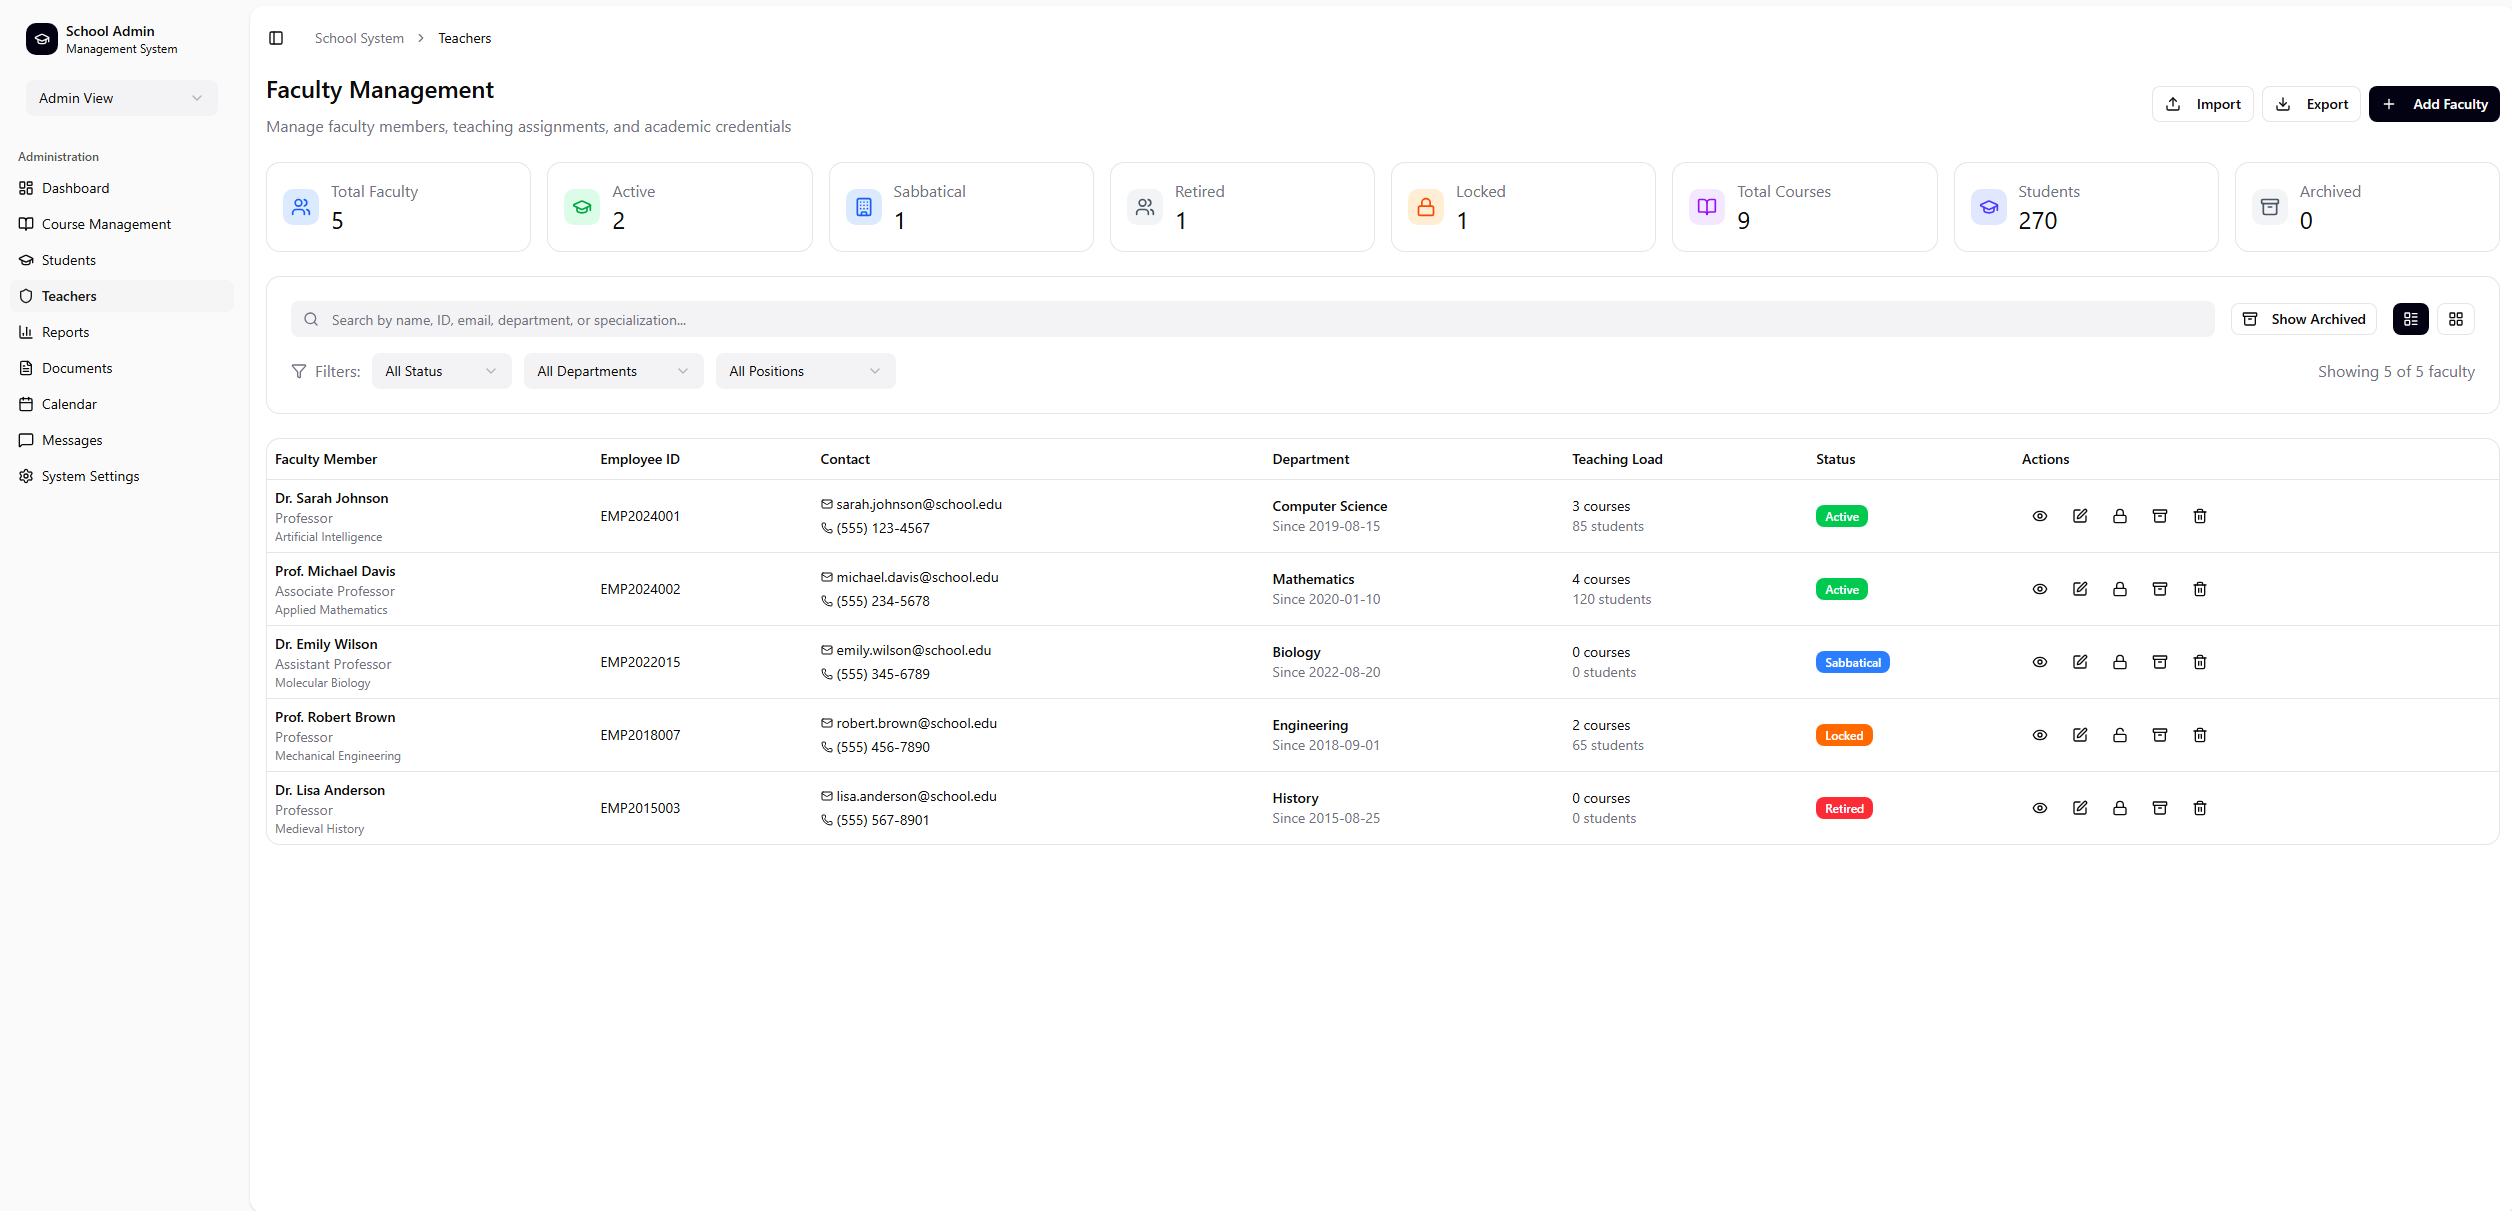The image size is (2512, 1211).
Task: Delete Dr. Lisa Anderson's record
Action: pos(2200,808)
